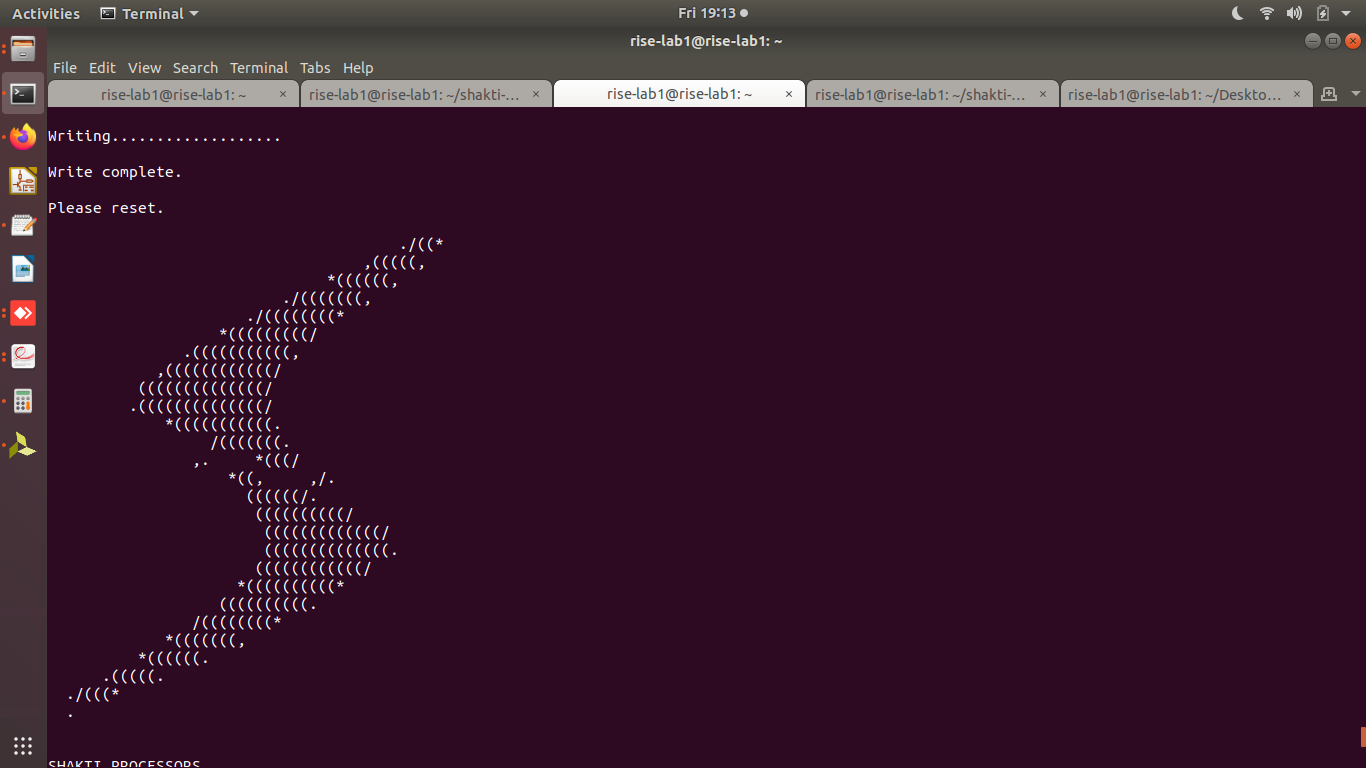Minimize the terminal window

(x=1313, y=41)
